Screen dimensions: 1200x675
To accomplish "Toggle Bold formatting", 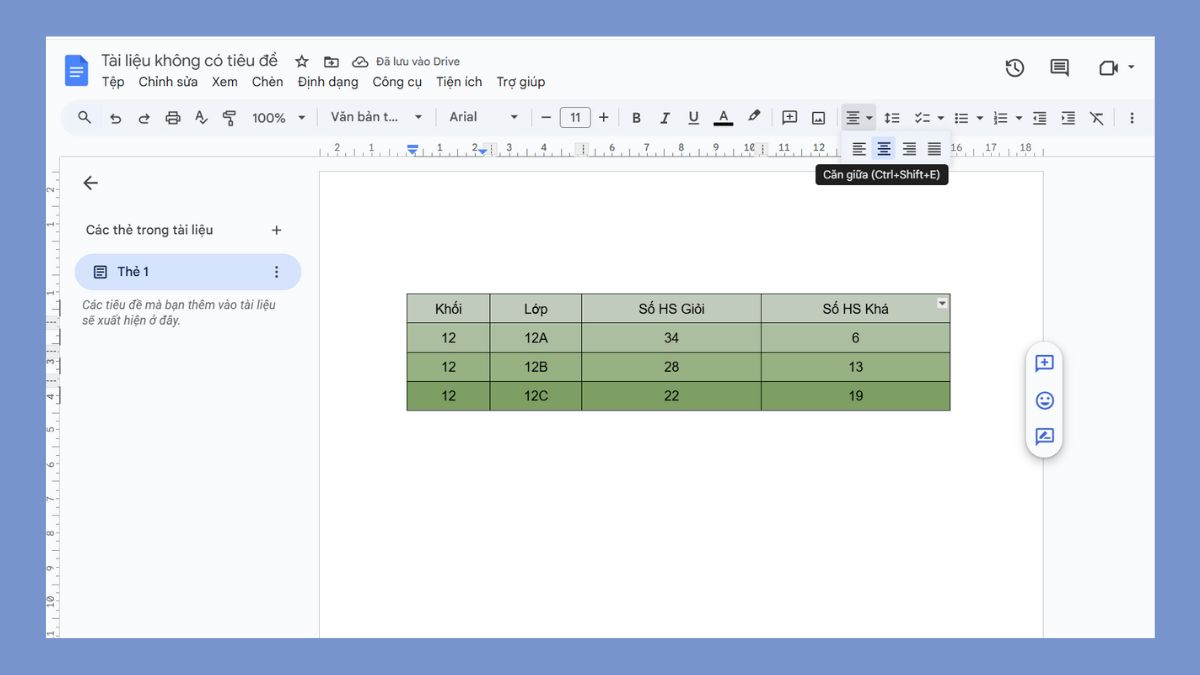I will 636,118.
